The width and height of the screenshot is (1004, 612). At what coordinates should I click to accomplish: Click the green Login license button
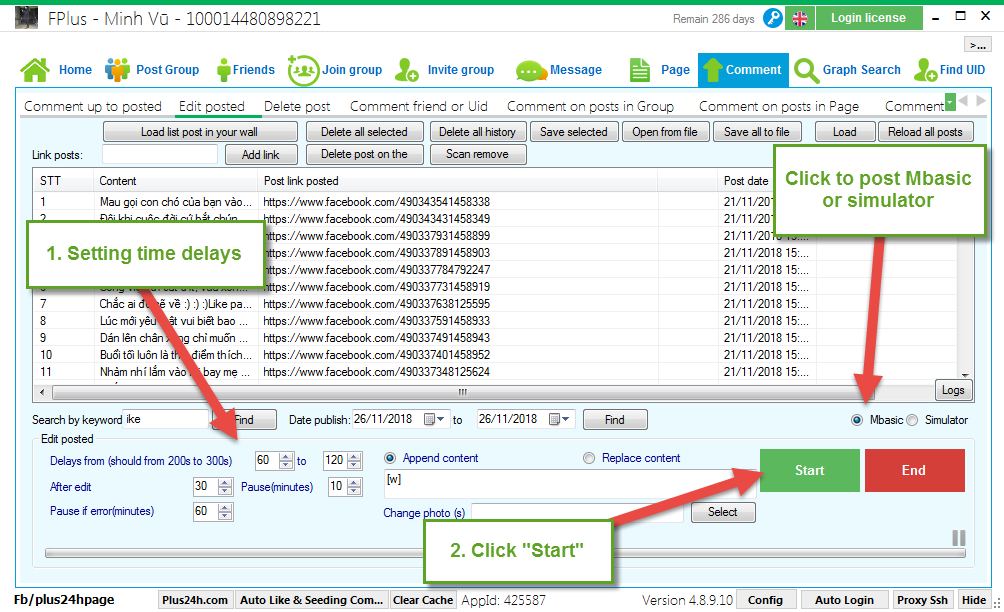[x=869, y=18]
